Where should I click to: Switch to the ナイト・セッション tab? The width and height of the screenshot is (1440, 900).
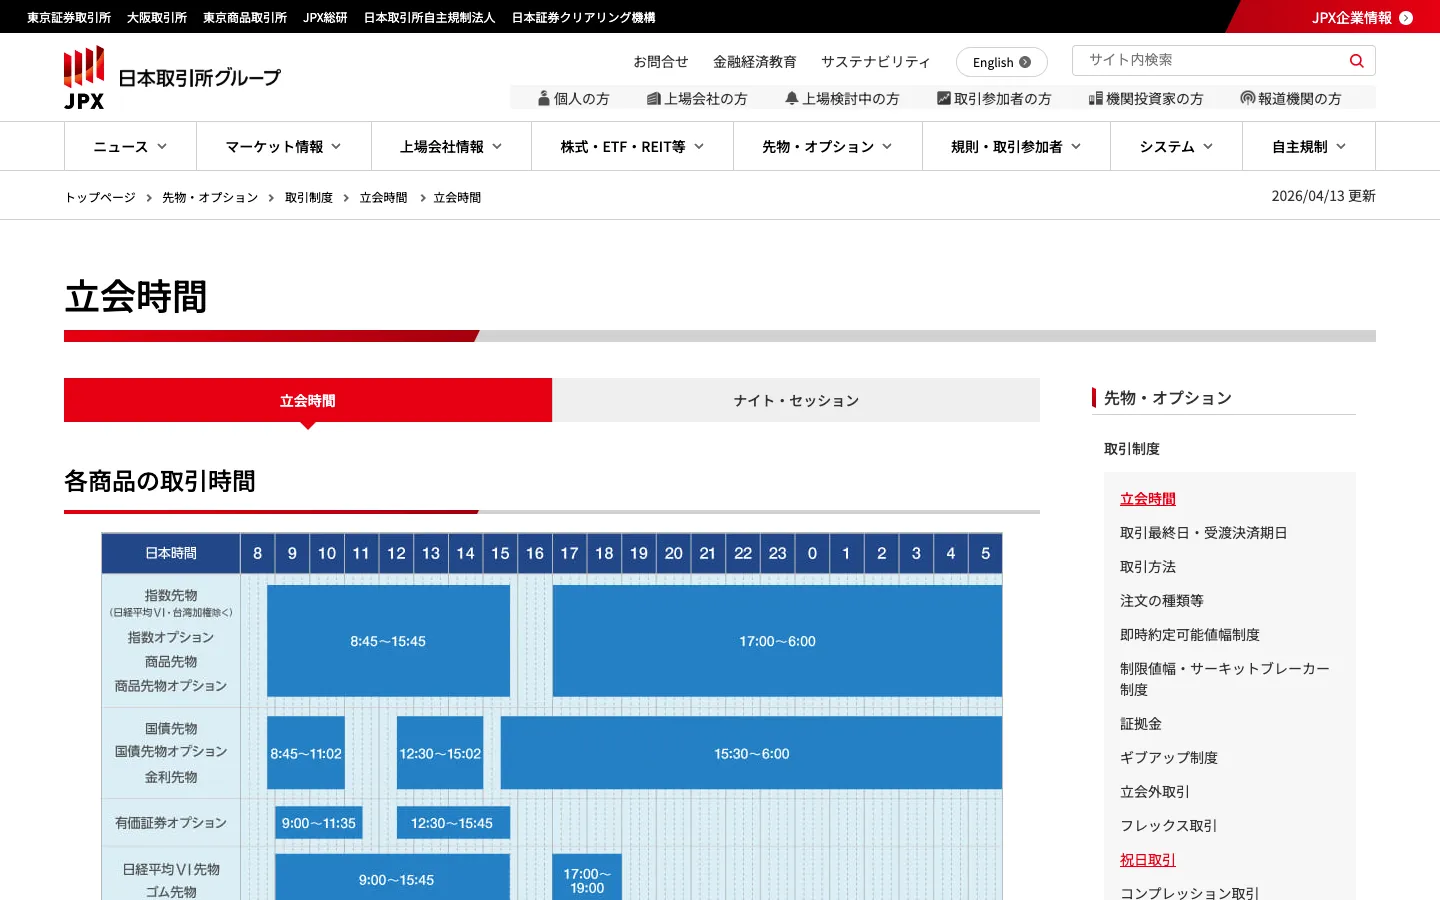coord(796,400)
